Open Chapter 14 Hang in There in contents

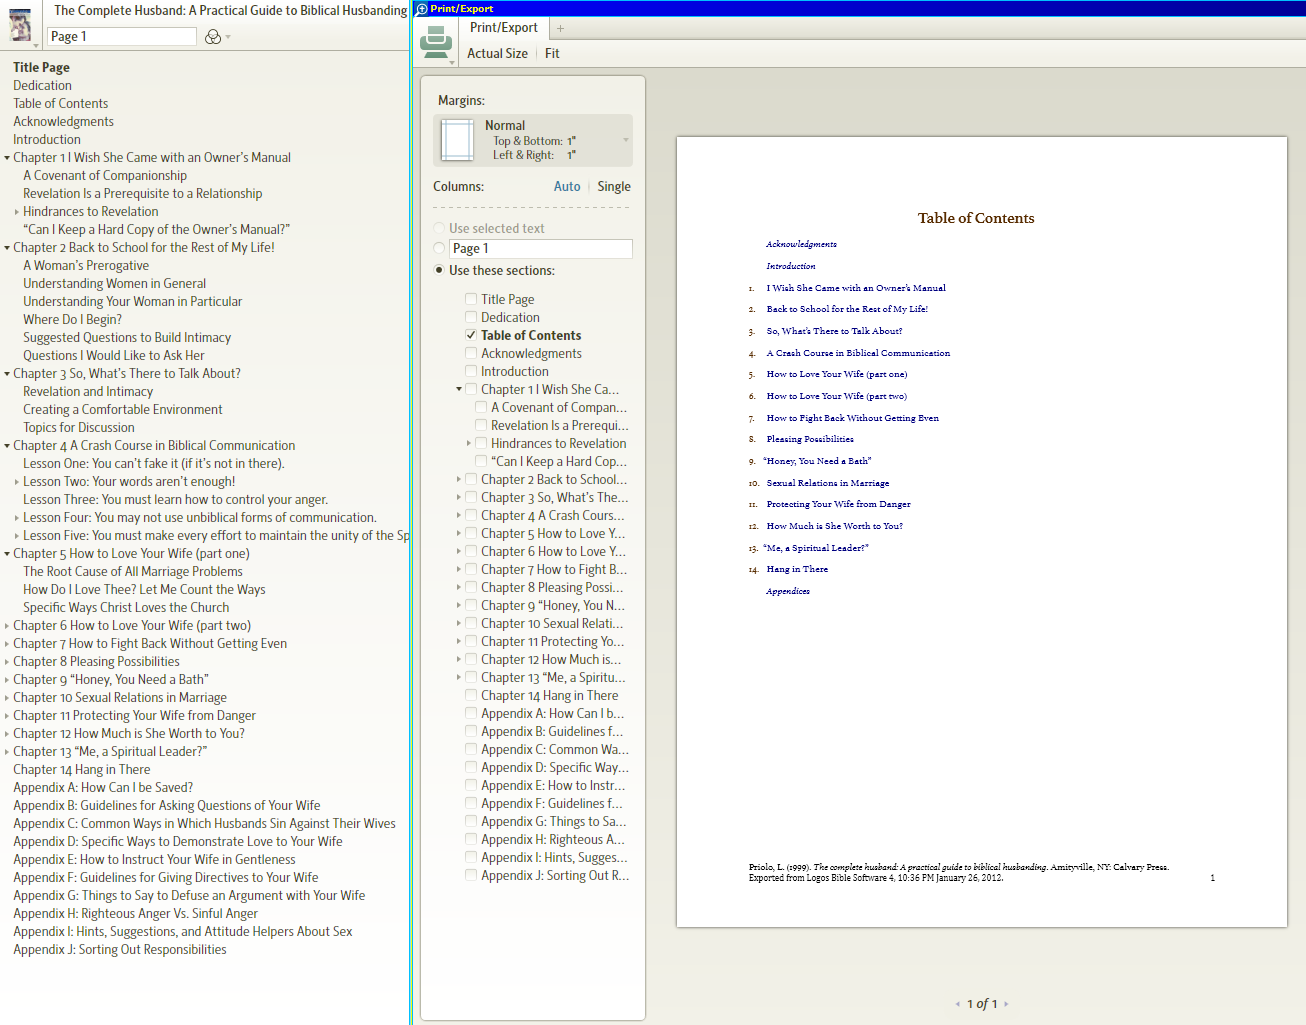[x=82, y=770]
